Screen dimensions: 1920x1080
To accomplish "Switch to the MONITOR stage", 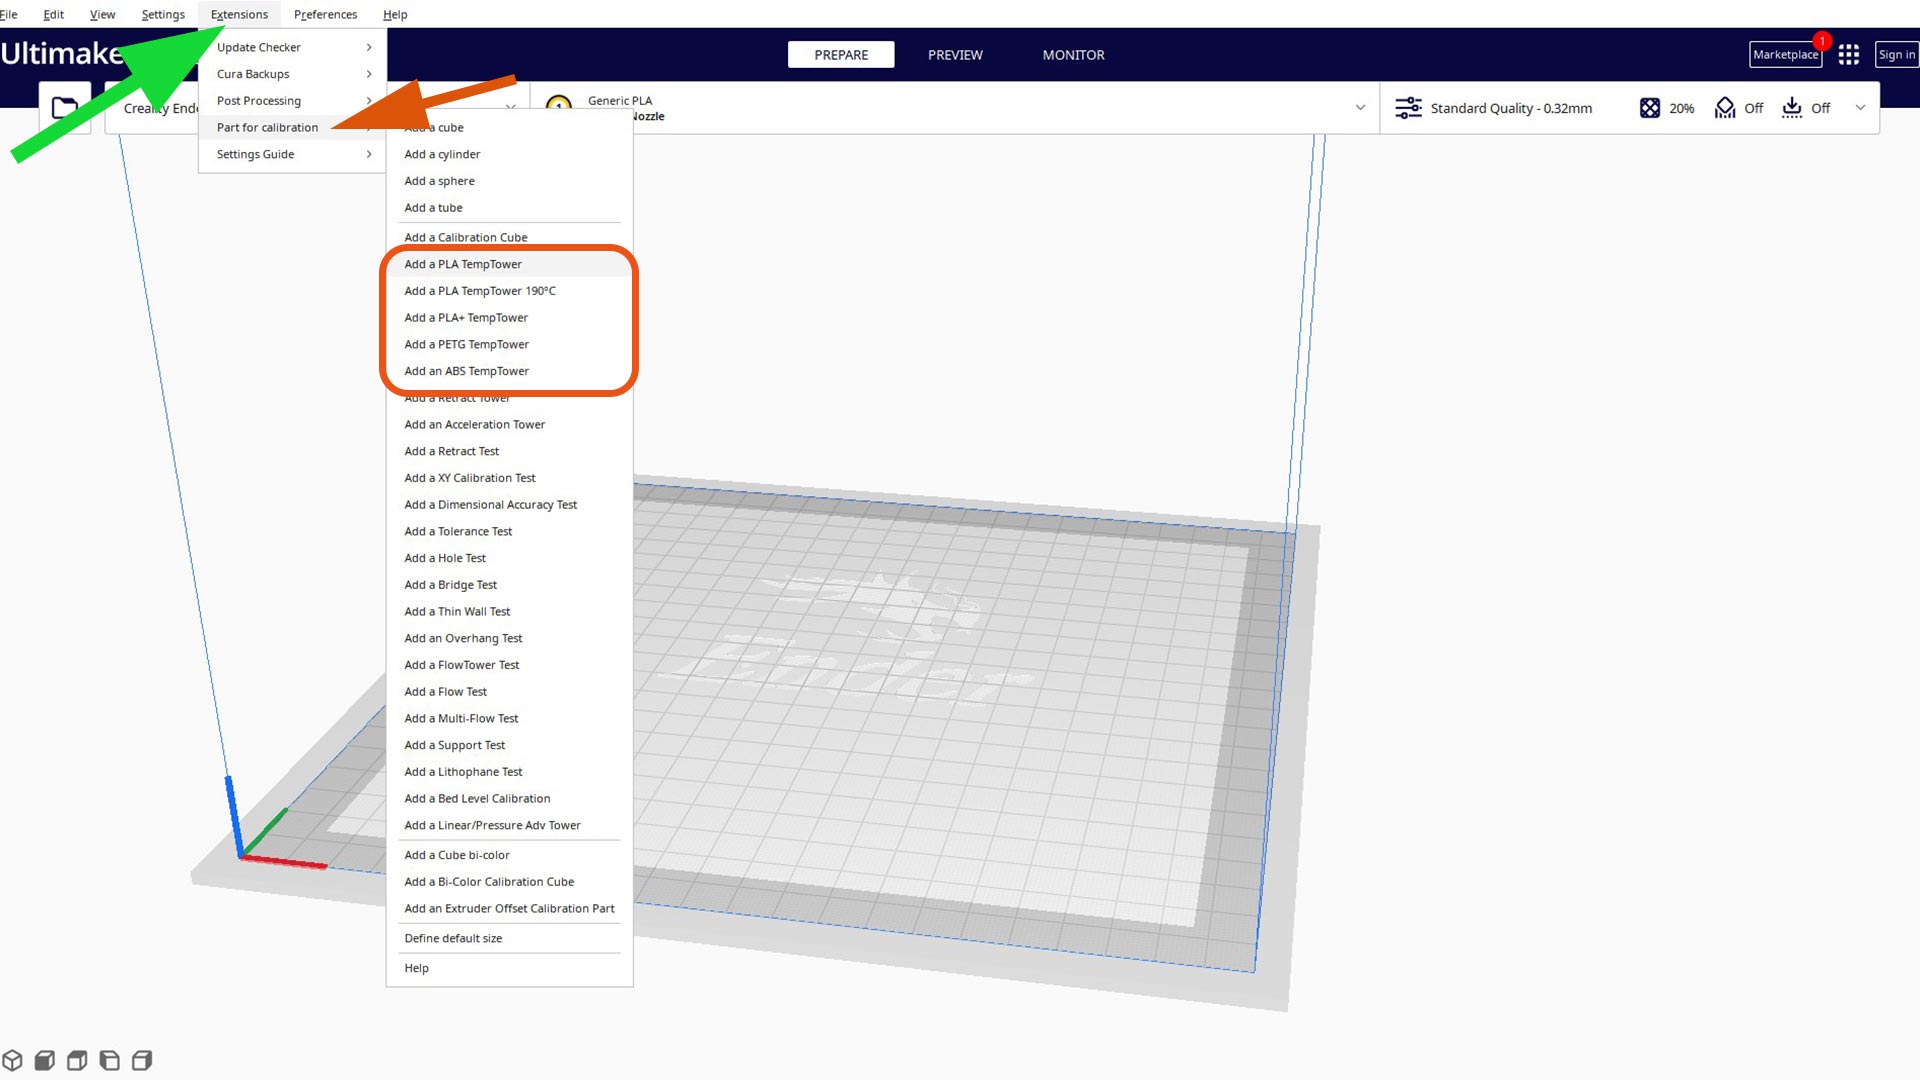I will coord(1073,55).
